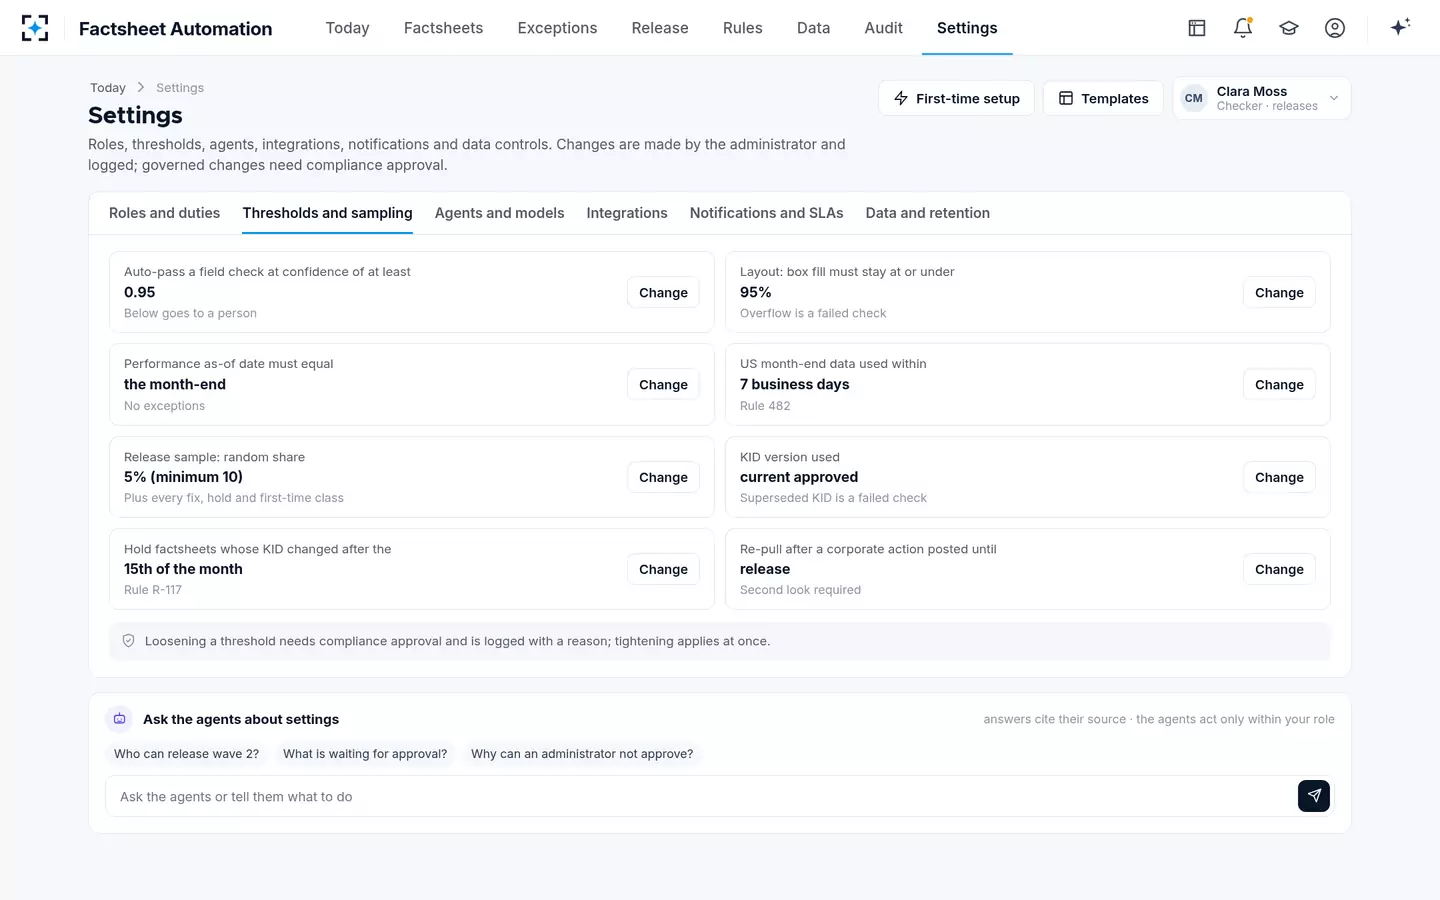The image size is (1440, 900).
Task: Change the KID version used setting
Action: 1279,477
